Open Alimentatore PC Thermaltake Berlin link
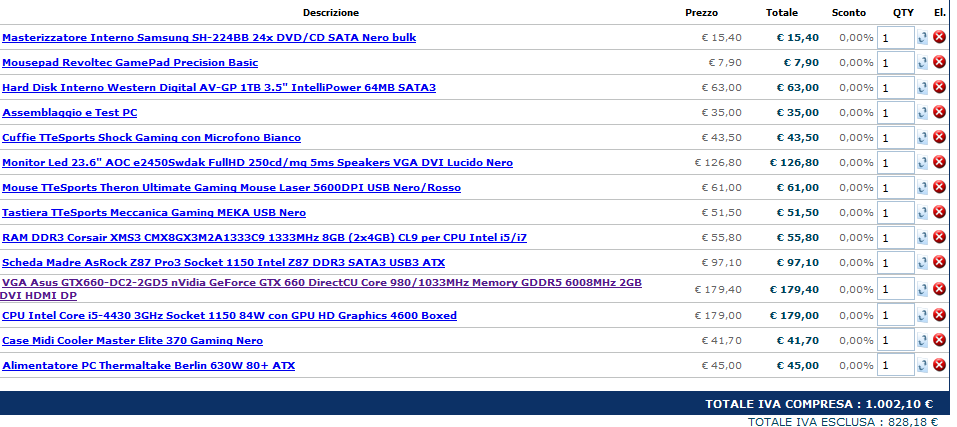This screenshot has height=427, width=957. [148, 366]
